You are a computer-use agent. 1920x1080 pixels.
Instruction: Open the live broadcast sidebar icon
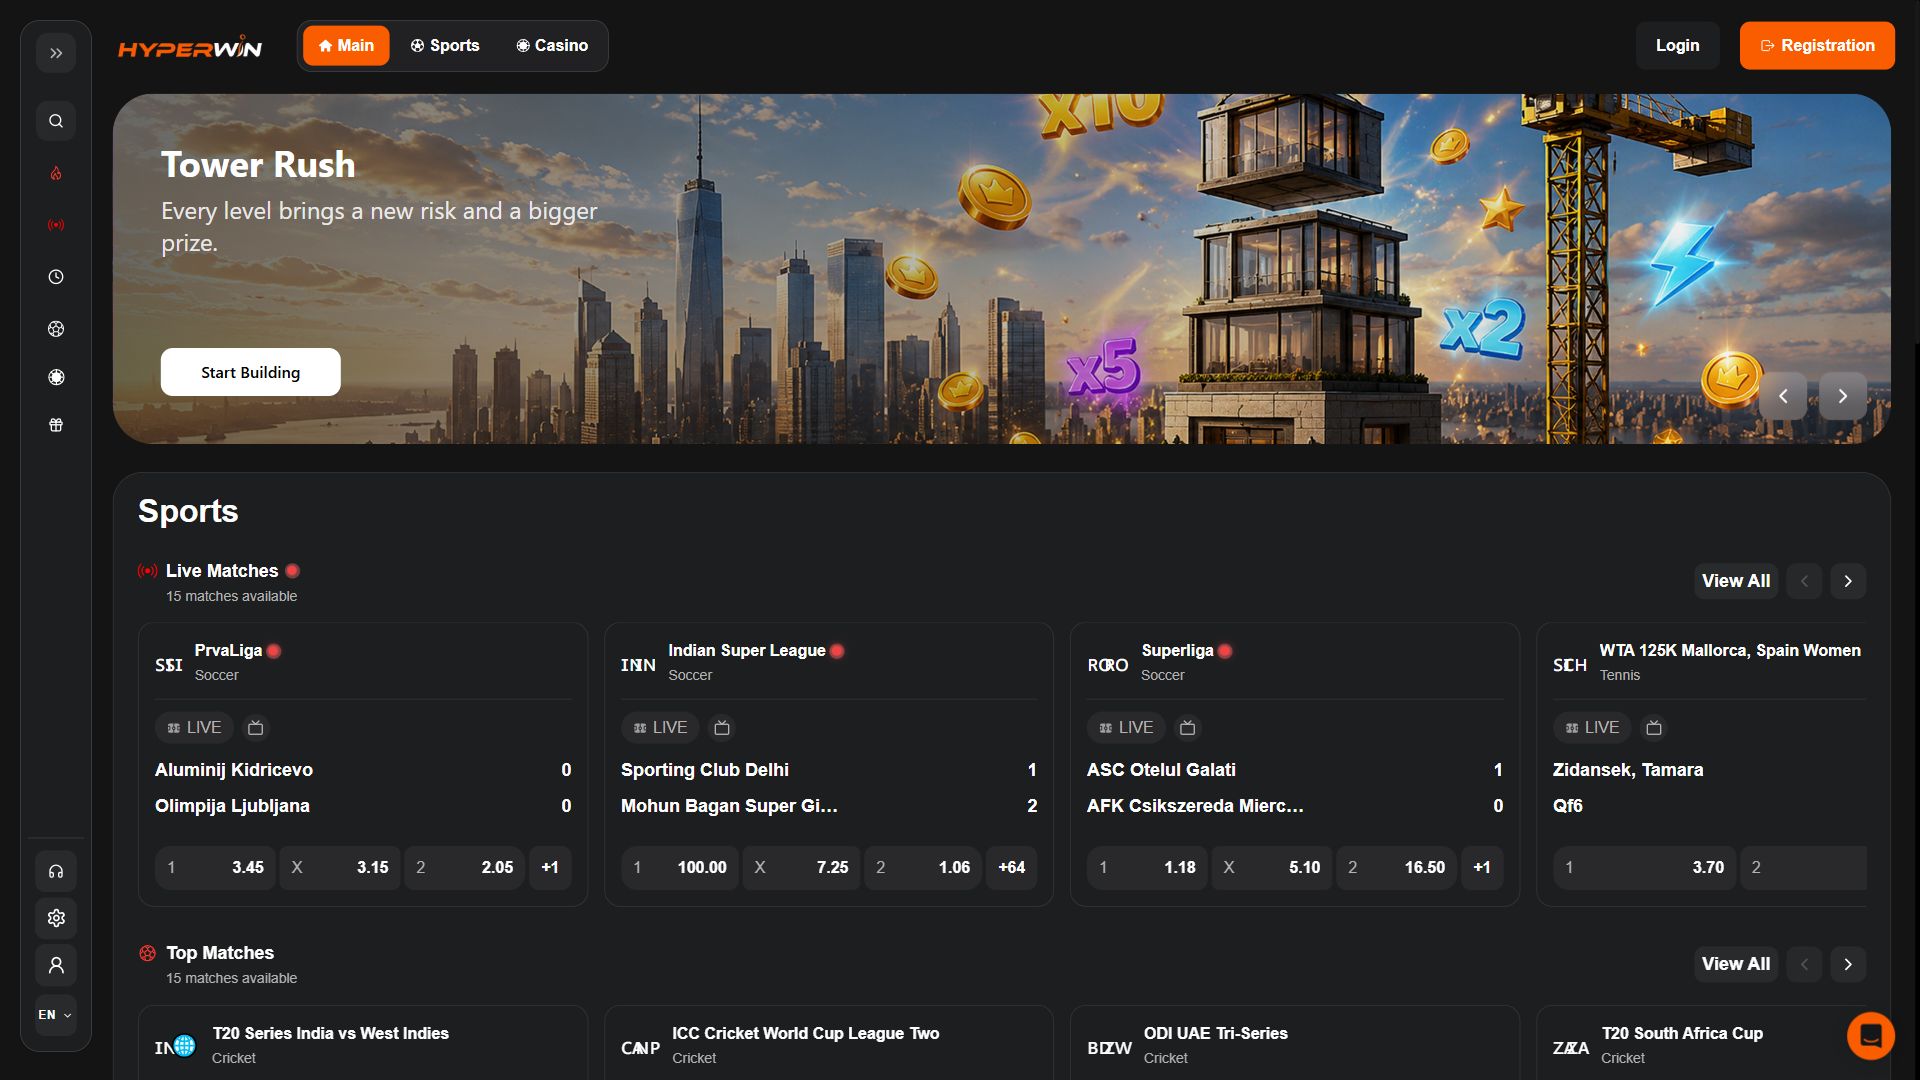[56, 225]
